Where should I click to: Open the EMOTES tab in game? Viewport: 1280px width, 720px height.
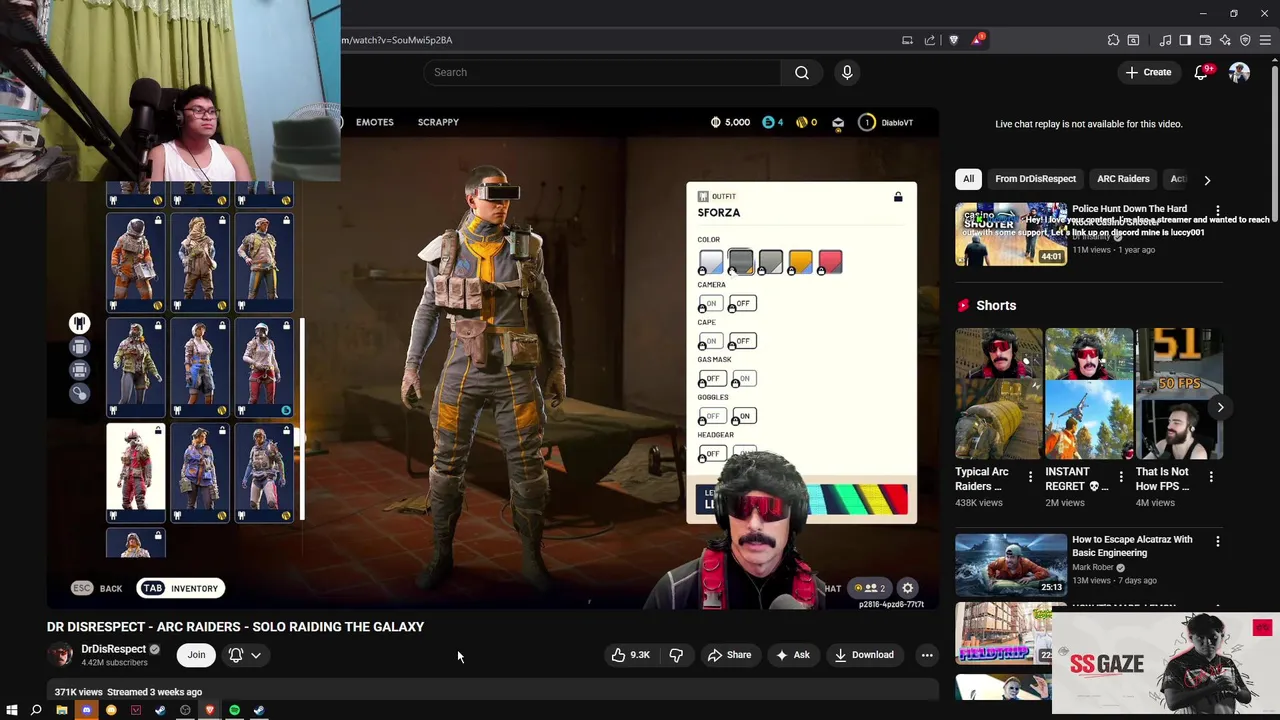pyautogui.click(x=375, y=122)
